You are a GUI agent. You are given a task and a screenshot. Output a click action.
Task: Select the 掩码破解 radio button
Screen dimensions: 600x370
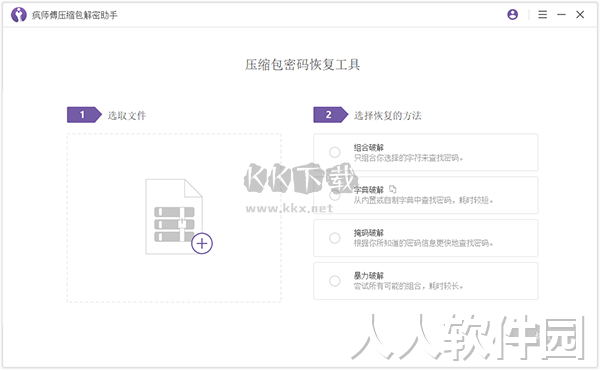pos(335,238)
